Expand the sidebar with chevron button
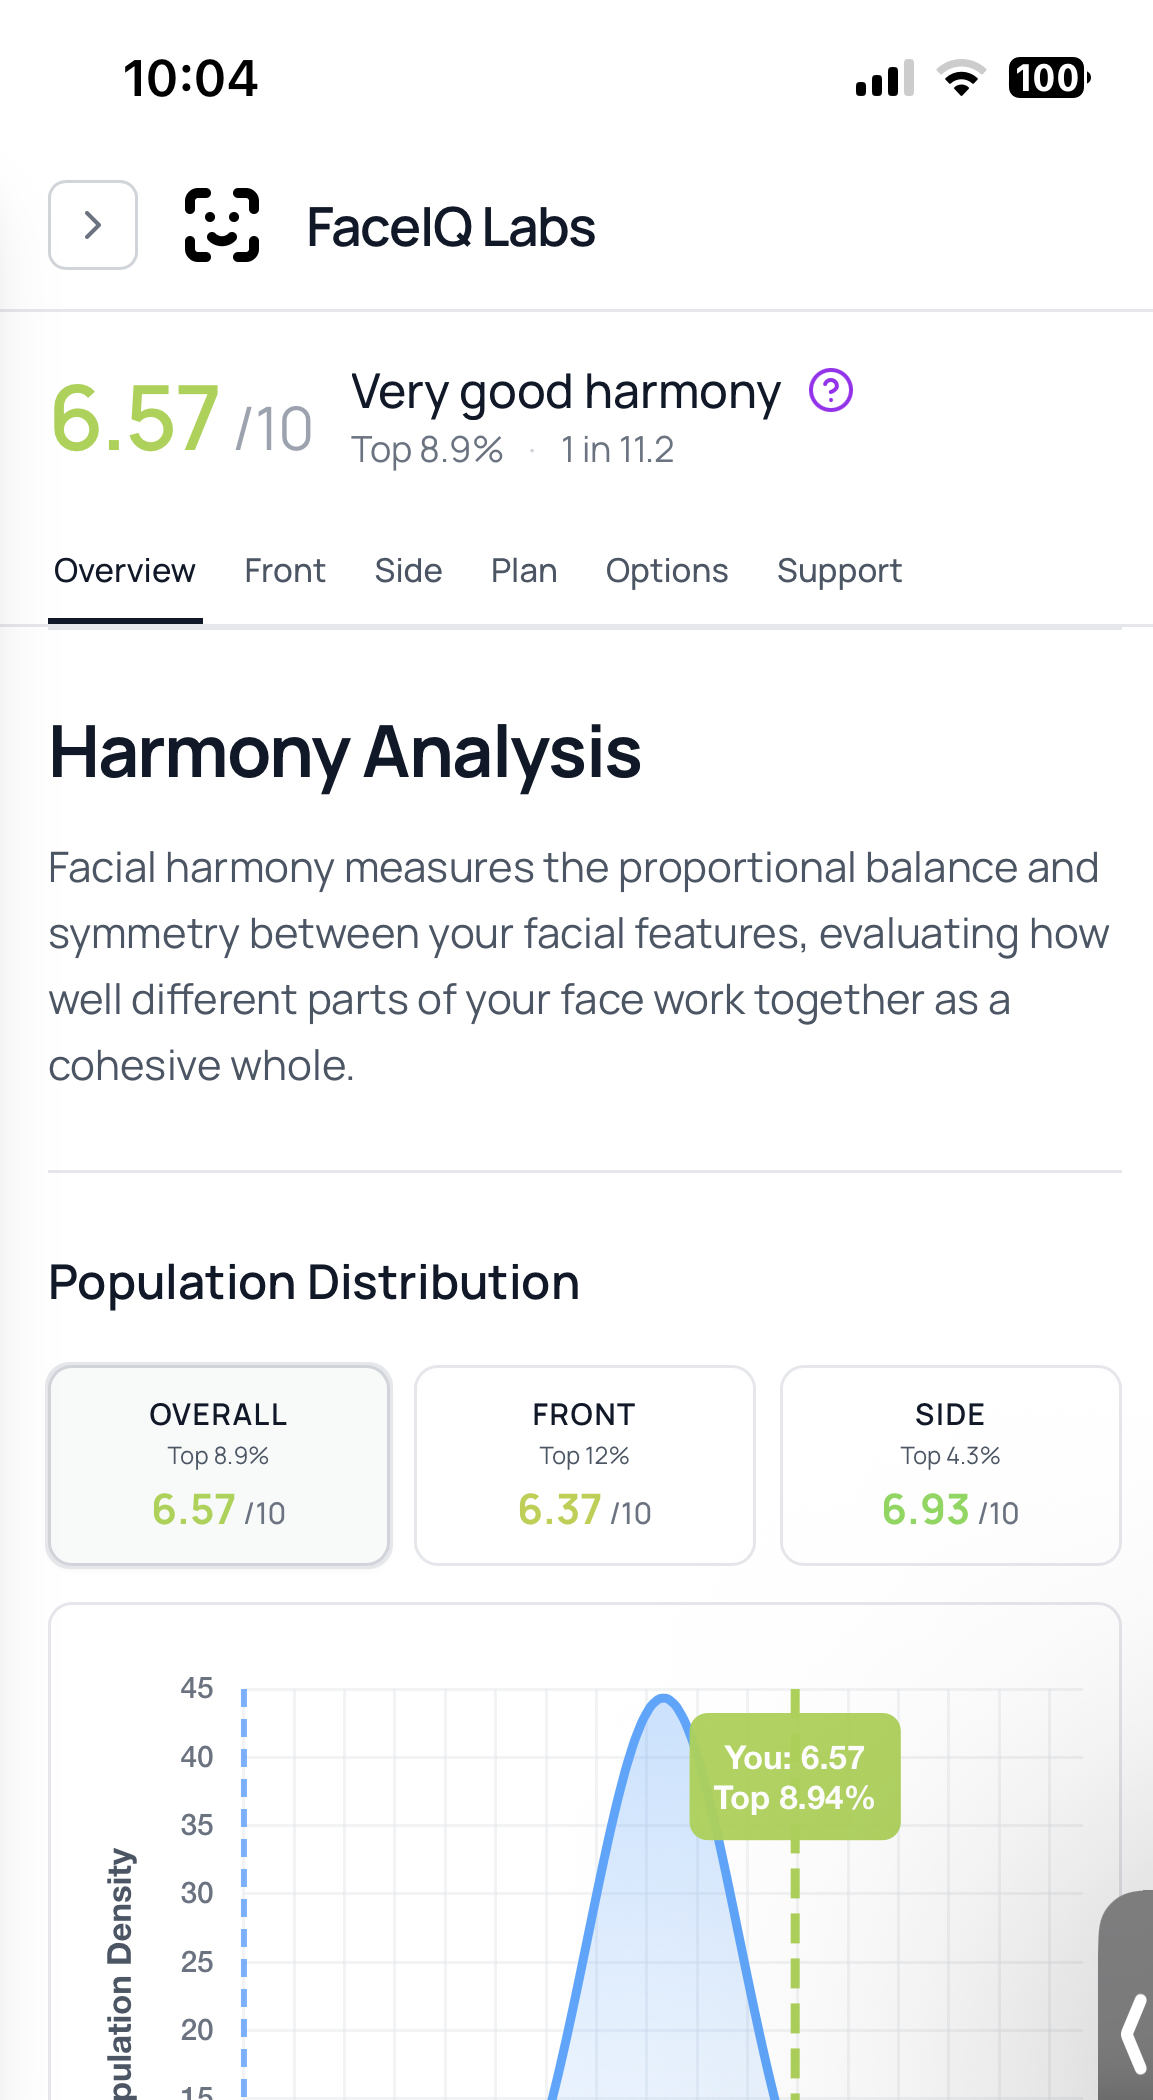 tap(93, 225)
